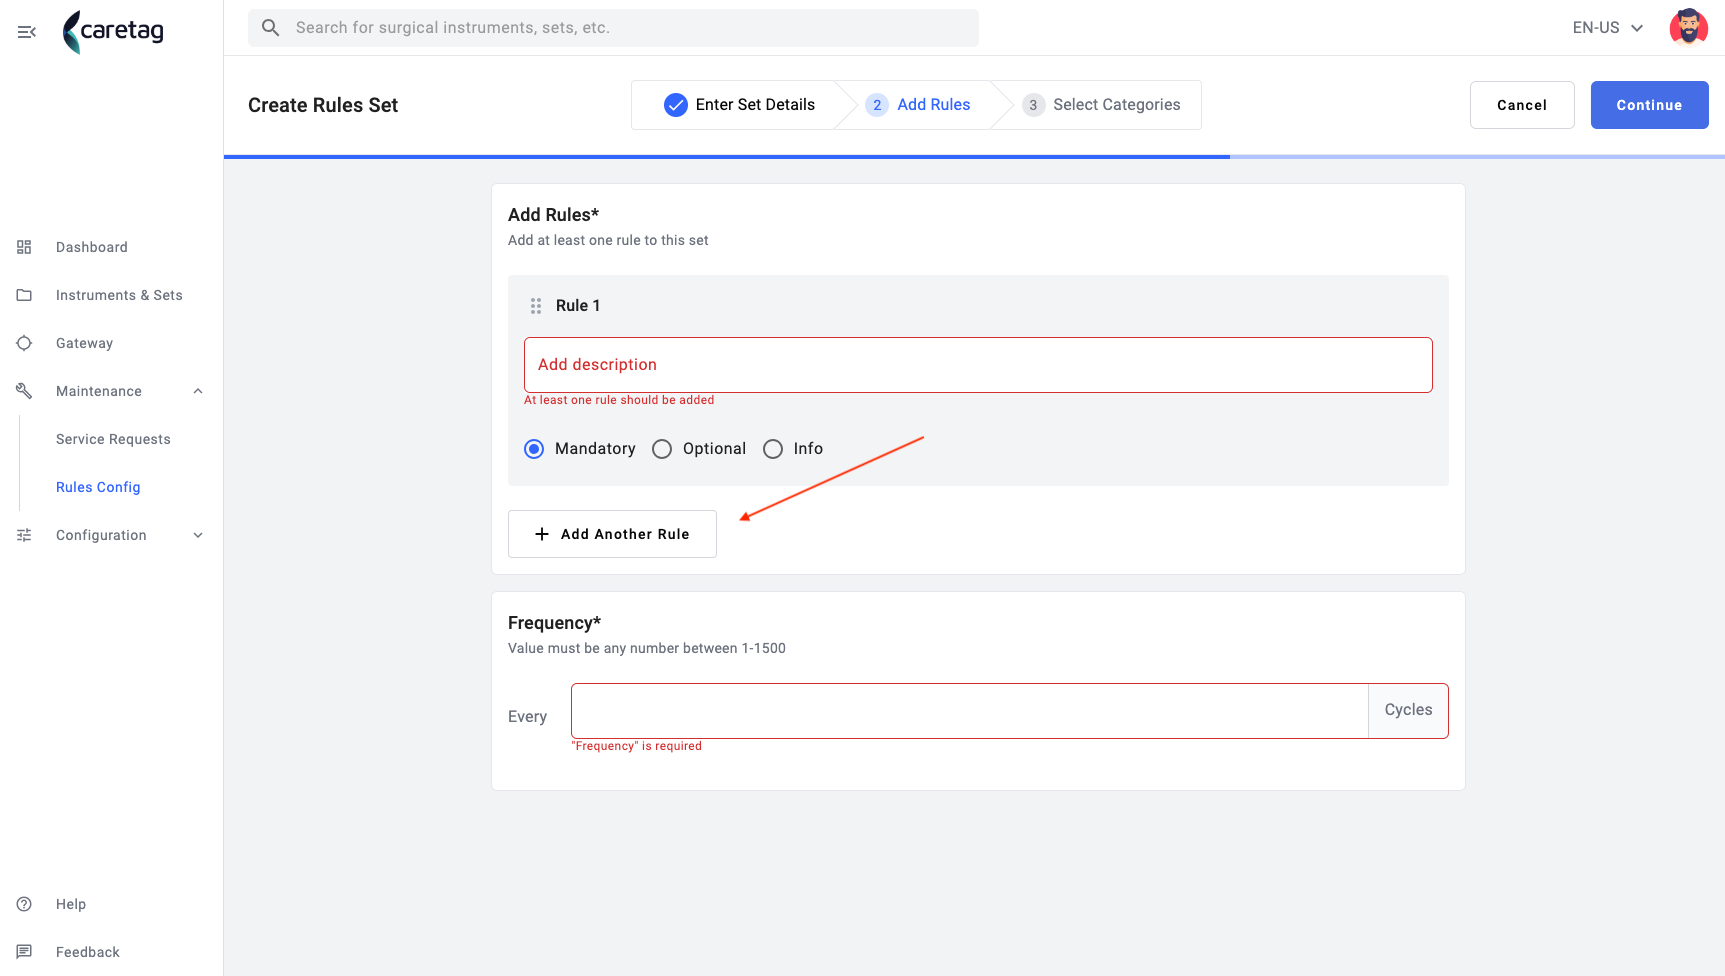The width and height of the screenshot is (1725, 976).
Task: Open the user avatar menu
Action: 1688,28
